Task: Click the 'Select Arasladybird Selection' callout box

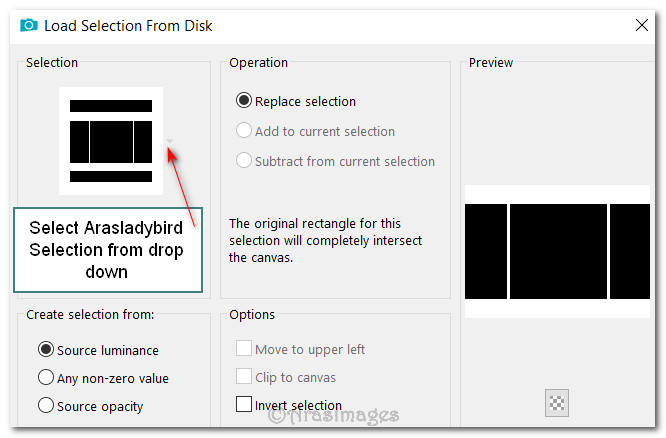Action: tap(106, 248)
